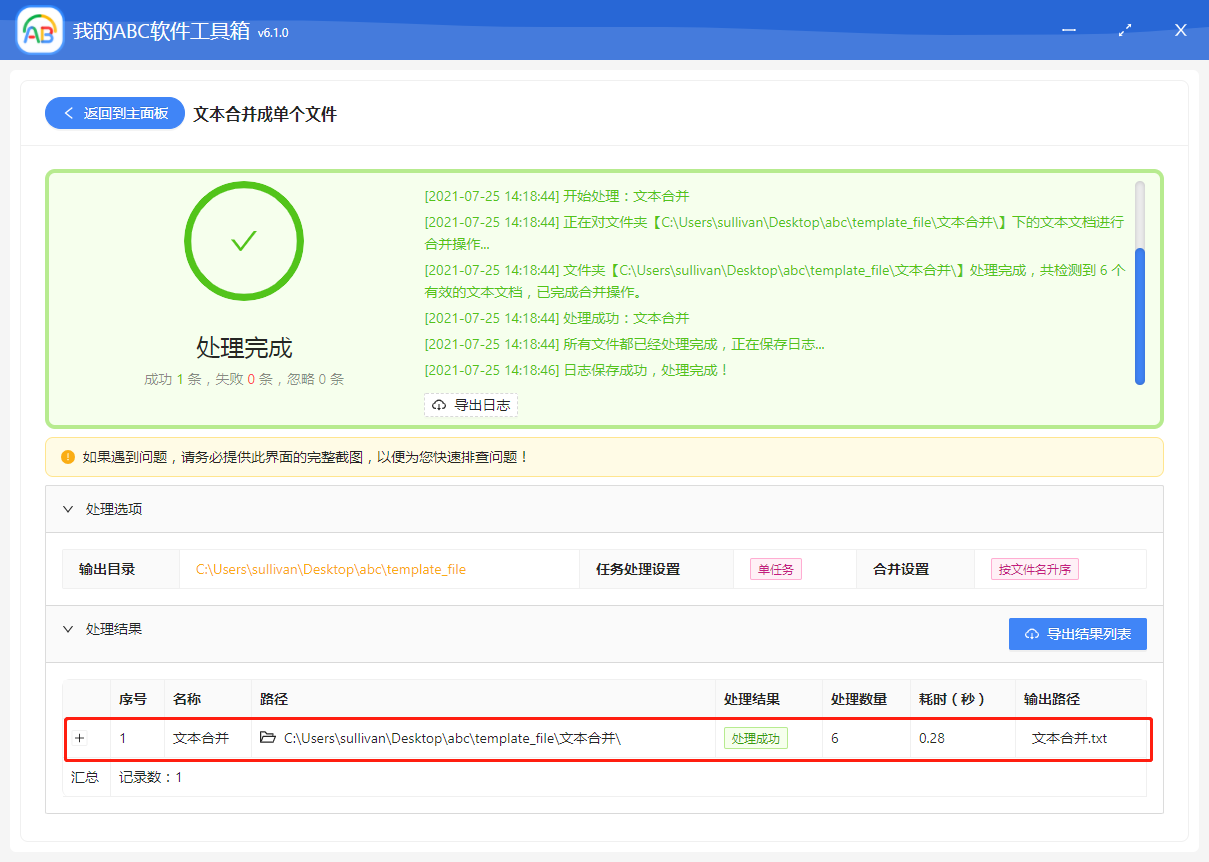The image size is (1209, 862).
Task: Click the cloud icon on 导出结果列表 button
Action: [1031, 634]
